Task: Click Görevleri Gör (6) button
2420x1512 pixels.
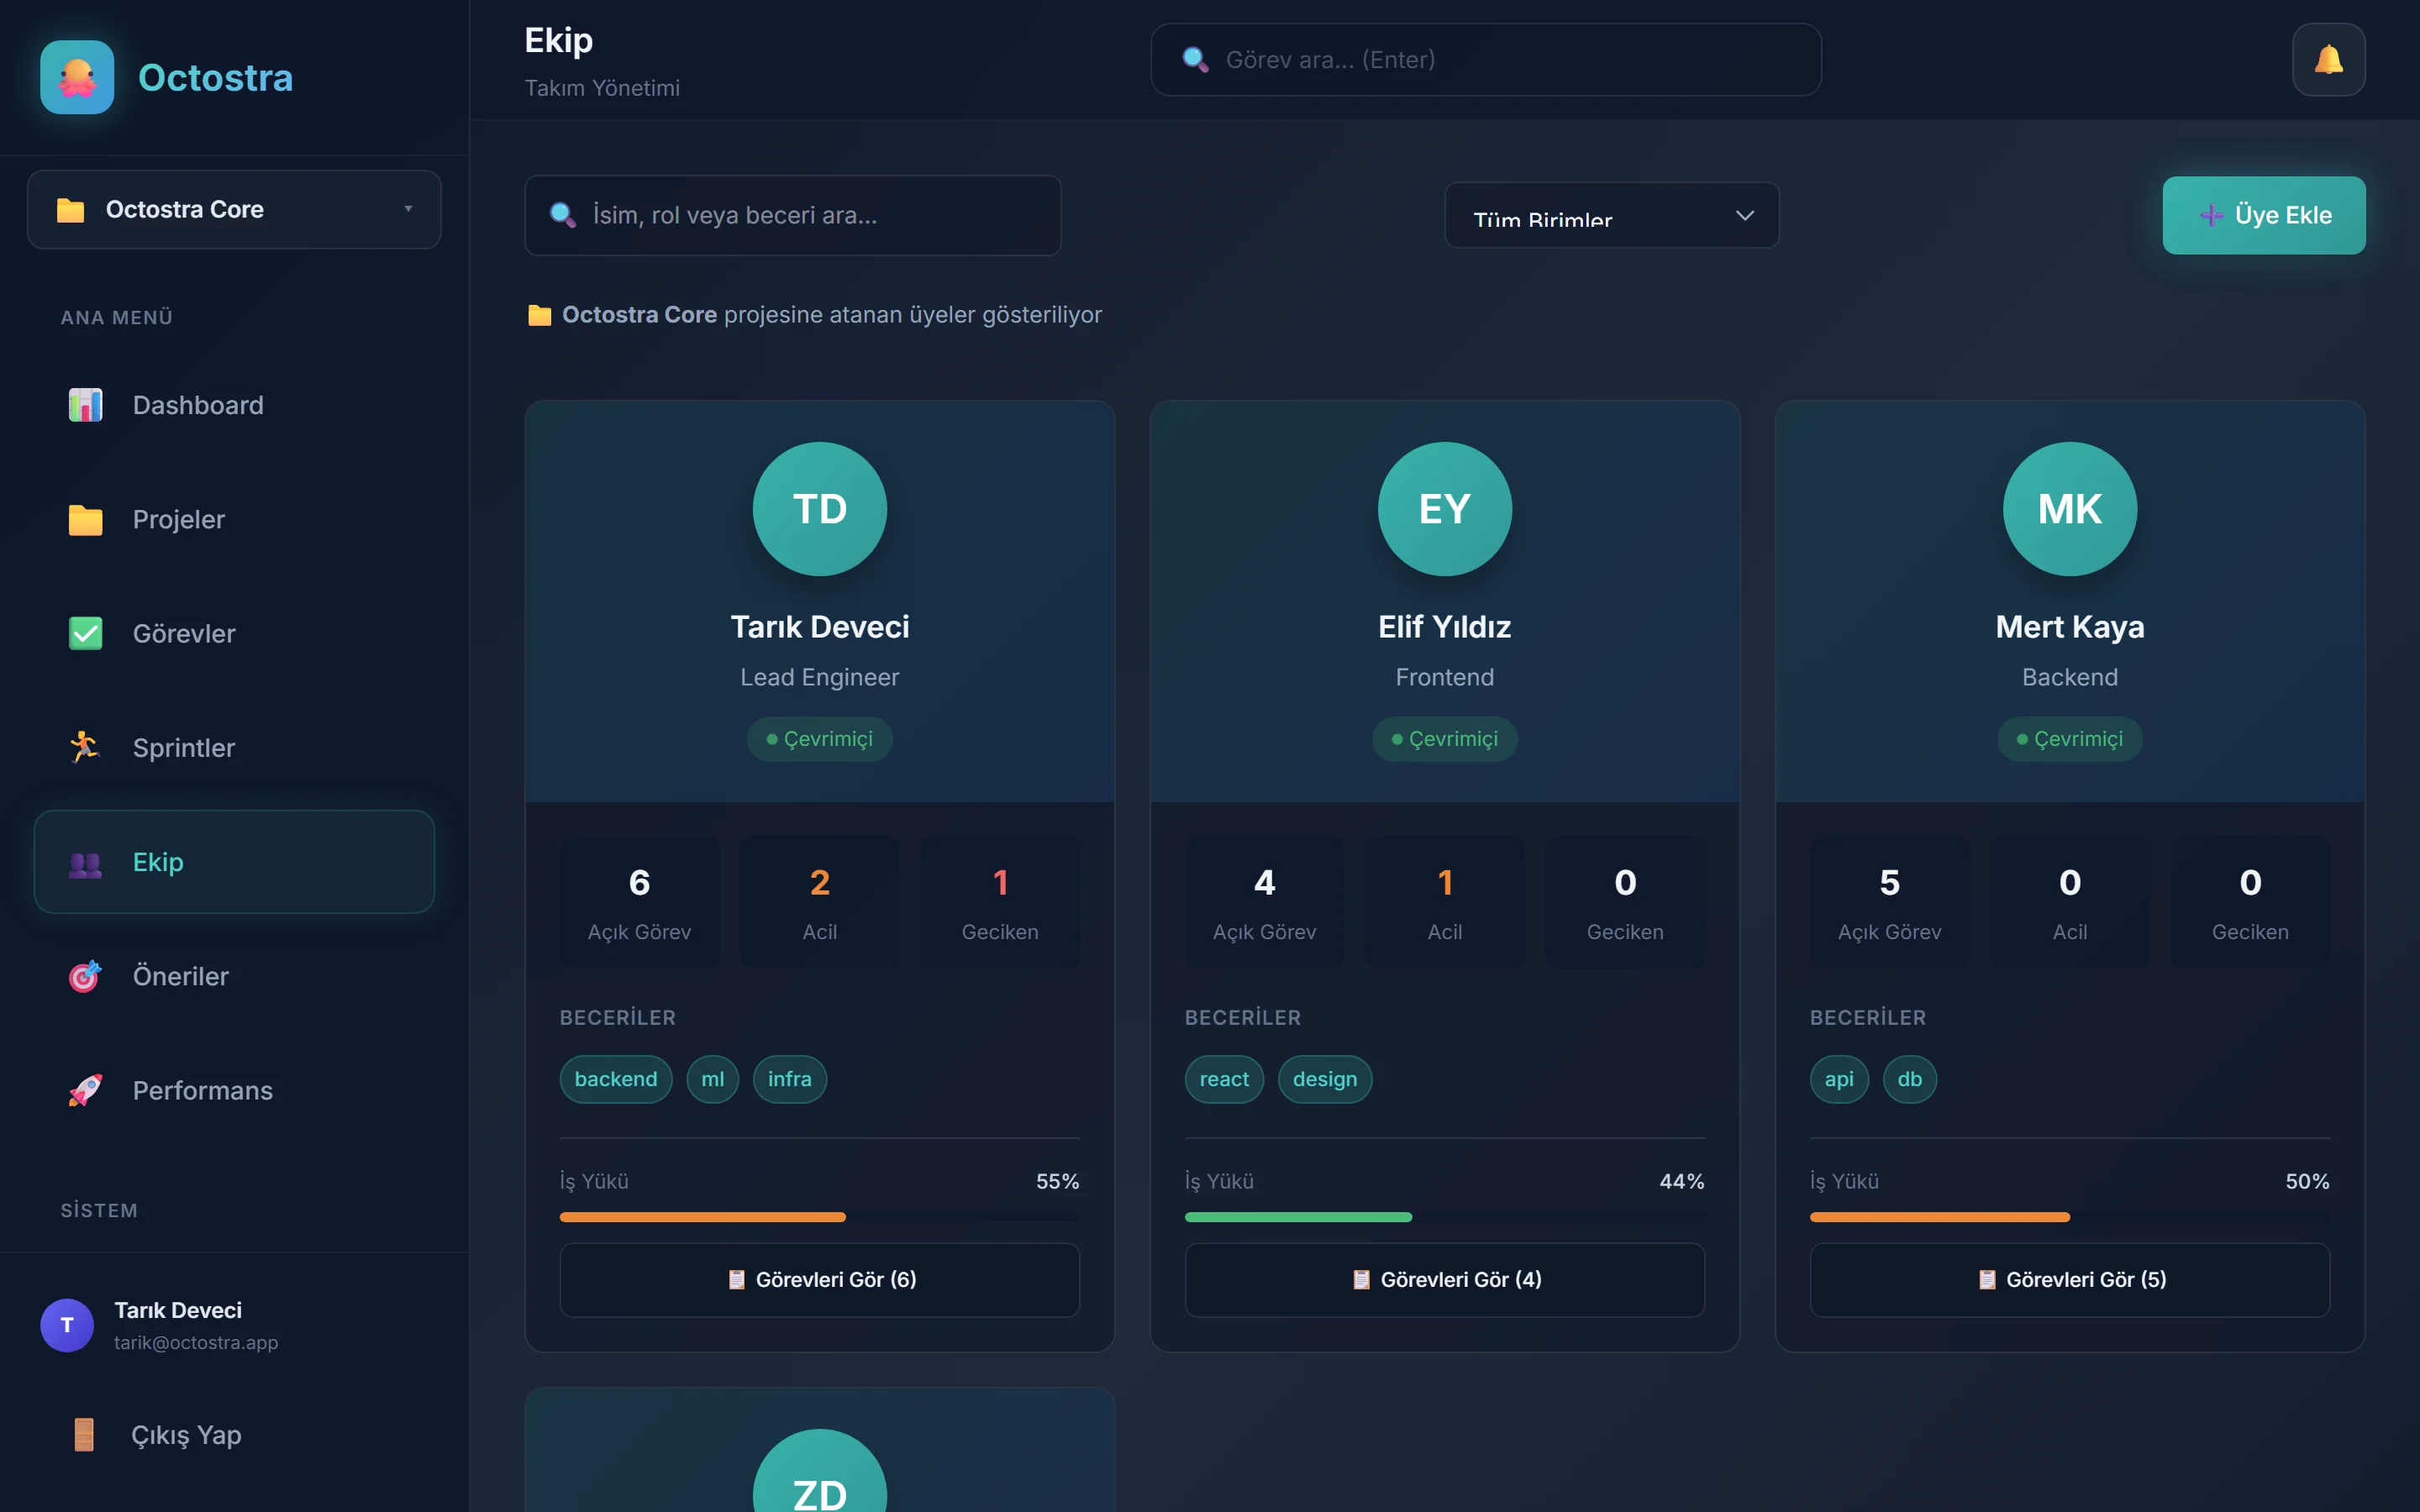Action: (x=820, y=1280)
